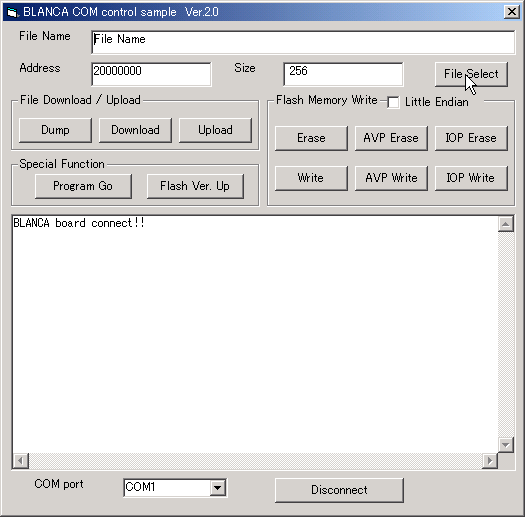Start a file Download
The height and width of the screenshot is (517, 525).
click(x=135, y=130)
